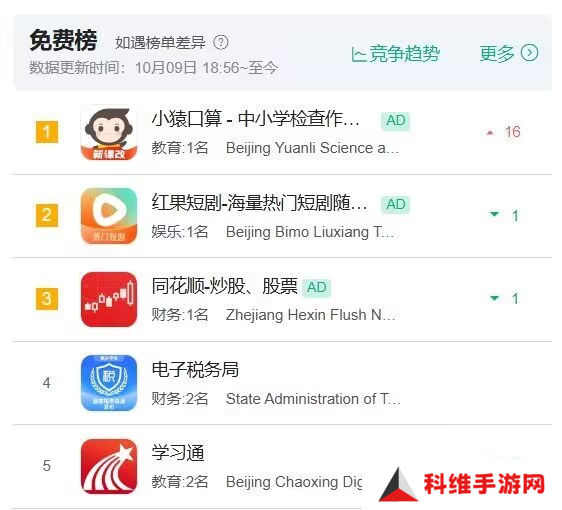Open the 同花顺 red candlestick app icon
This screenshot has height=510, width=562.
[x=109, y=299]
